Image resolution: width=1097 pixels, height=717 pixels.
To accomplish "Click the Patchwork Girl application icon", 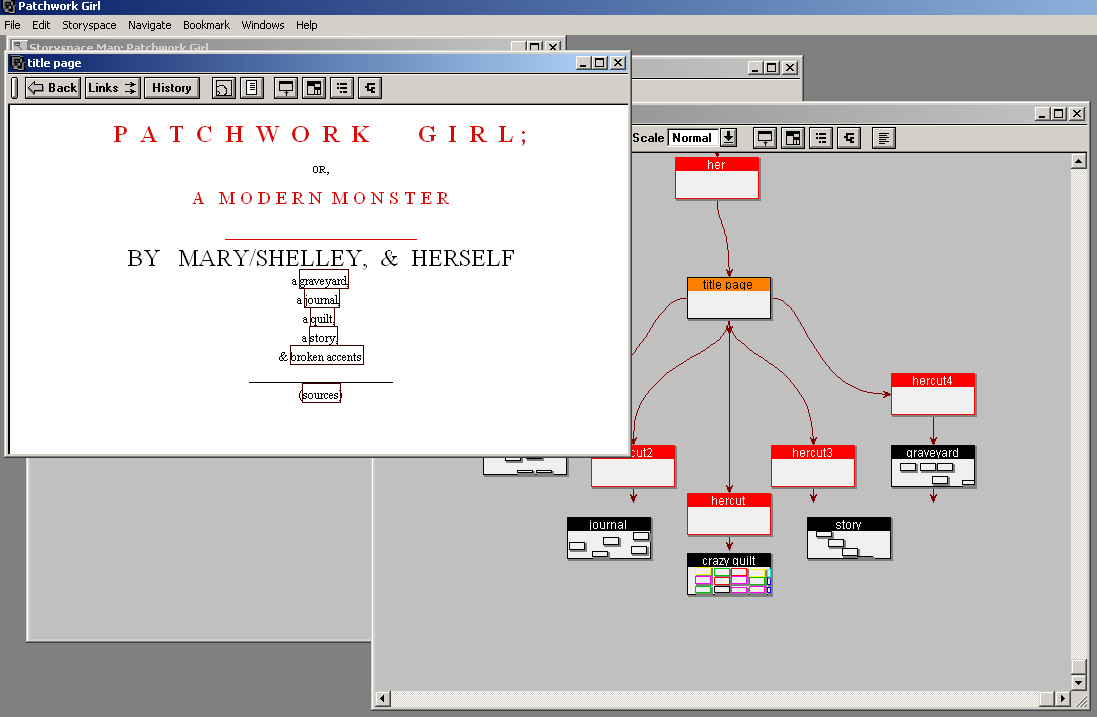I will (9, 6).
